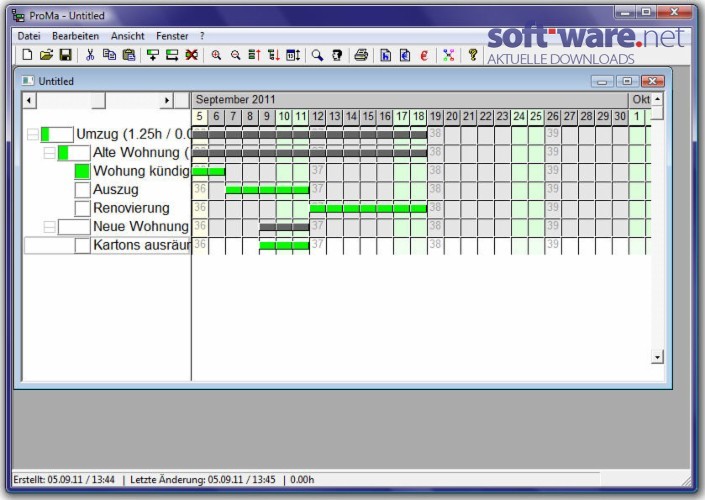
Task: Open search with the blue magnifier icon
Action: pyautogui.click(x=317, y=55)
